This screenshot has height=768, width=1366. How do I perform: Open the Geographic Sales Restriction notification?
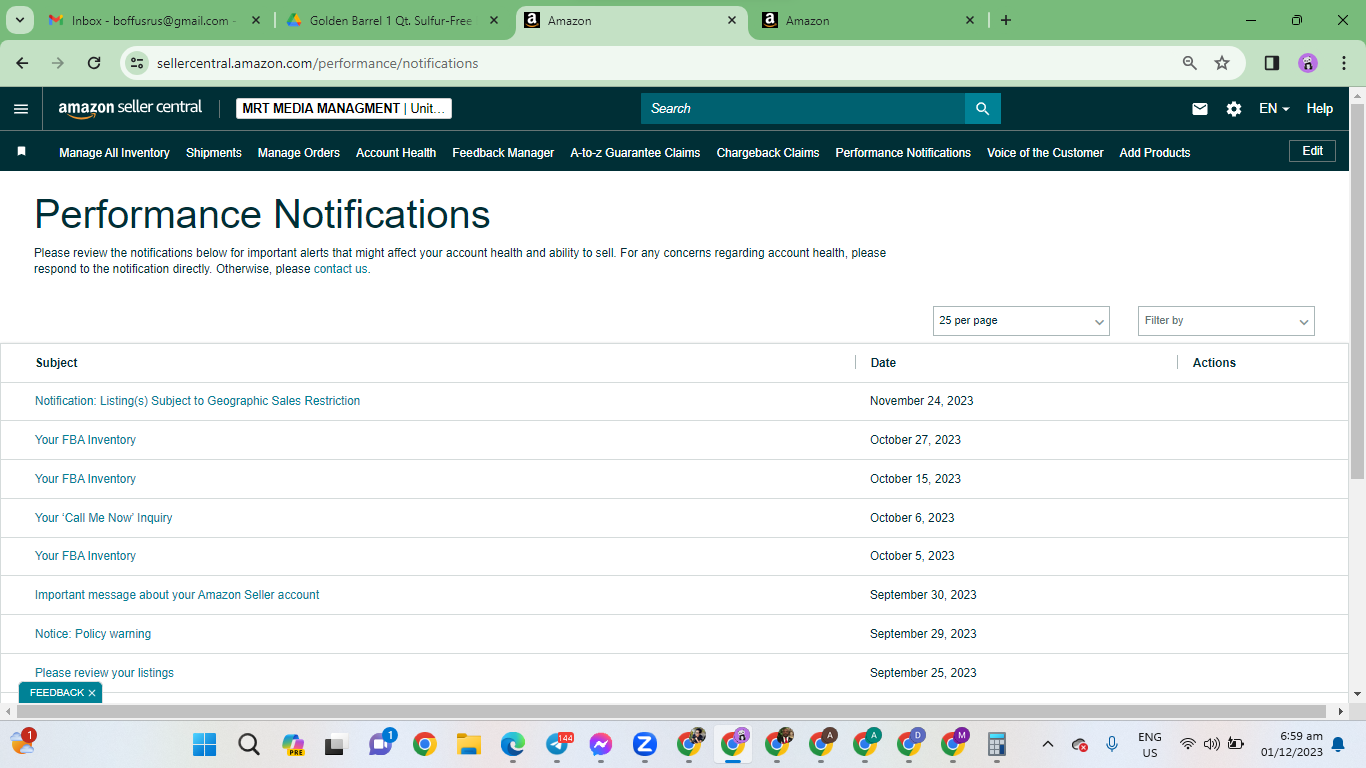(x=198, y=401)
